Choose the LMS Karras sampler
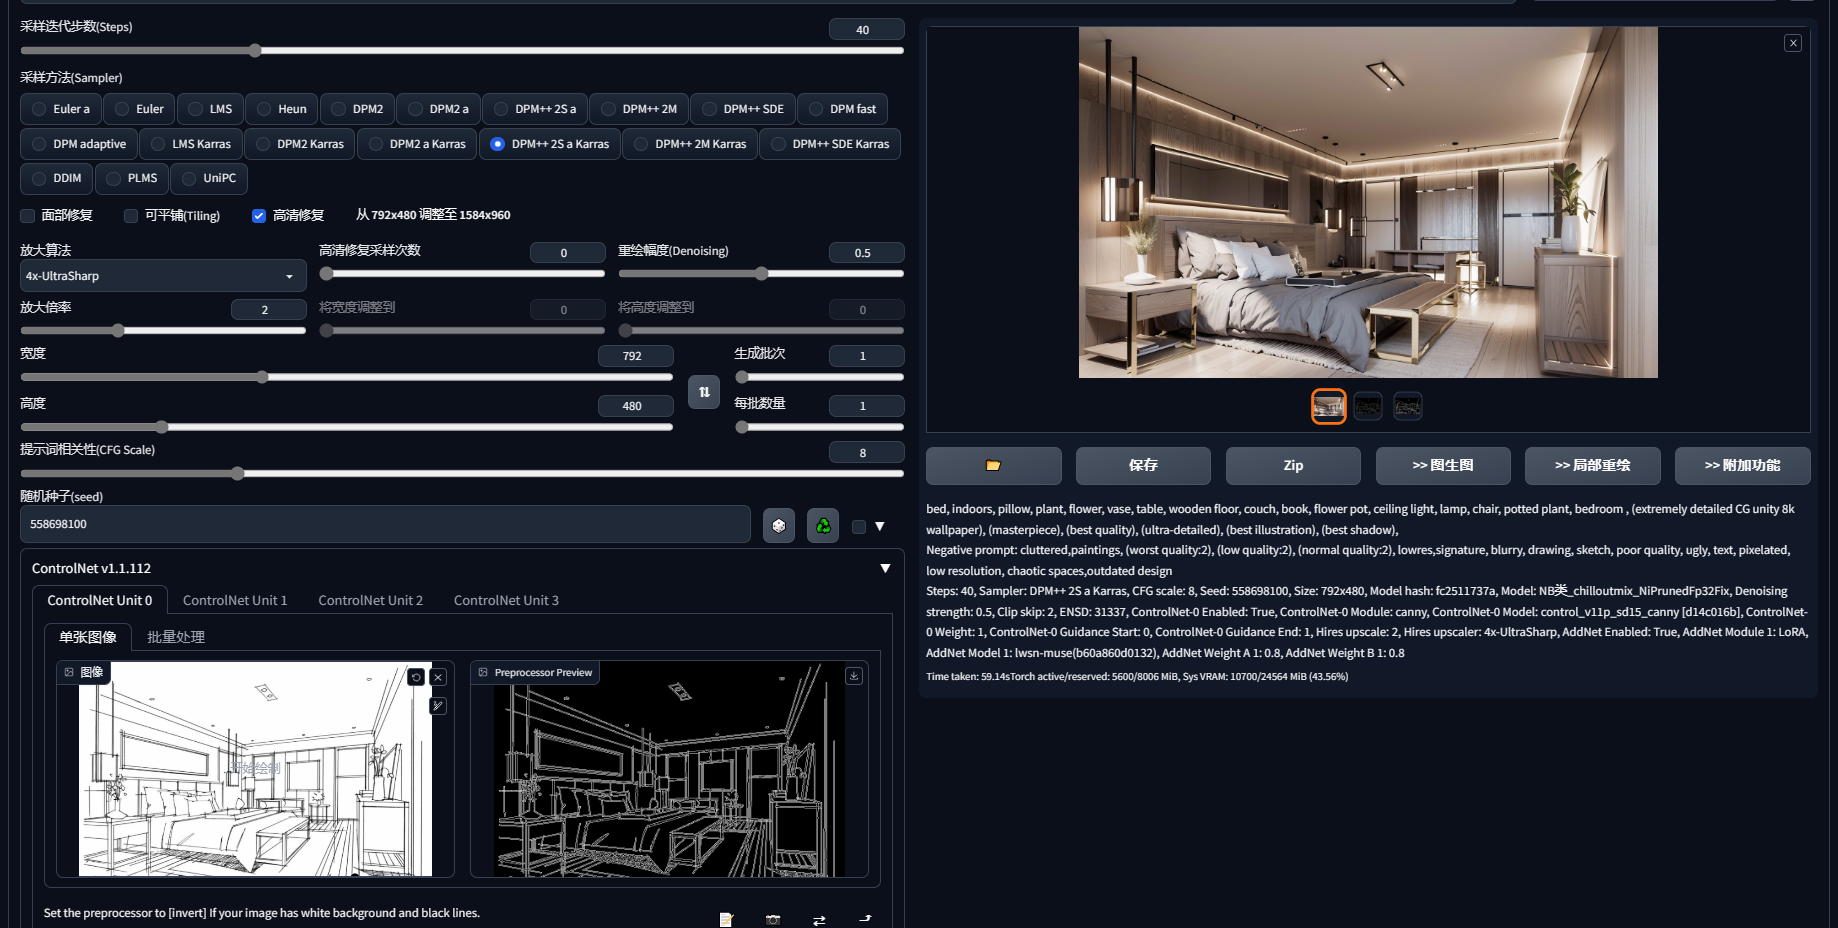This screenshot has height=928, width=1838. coord(191,144)
